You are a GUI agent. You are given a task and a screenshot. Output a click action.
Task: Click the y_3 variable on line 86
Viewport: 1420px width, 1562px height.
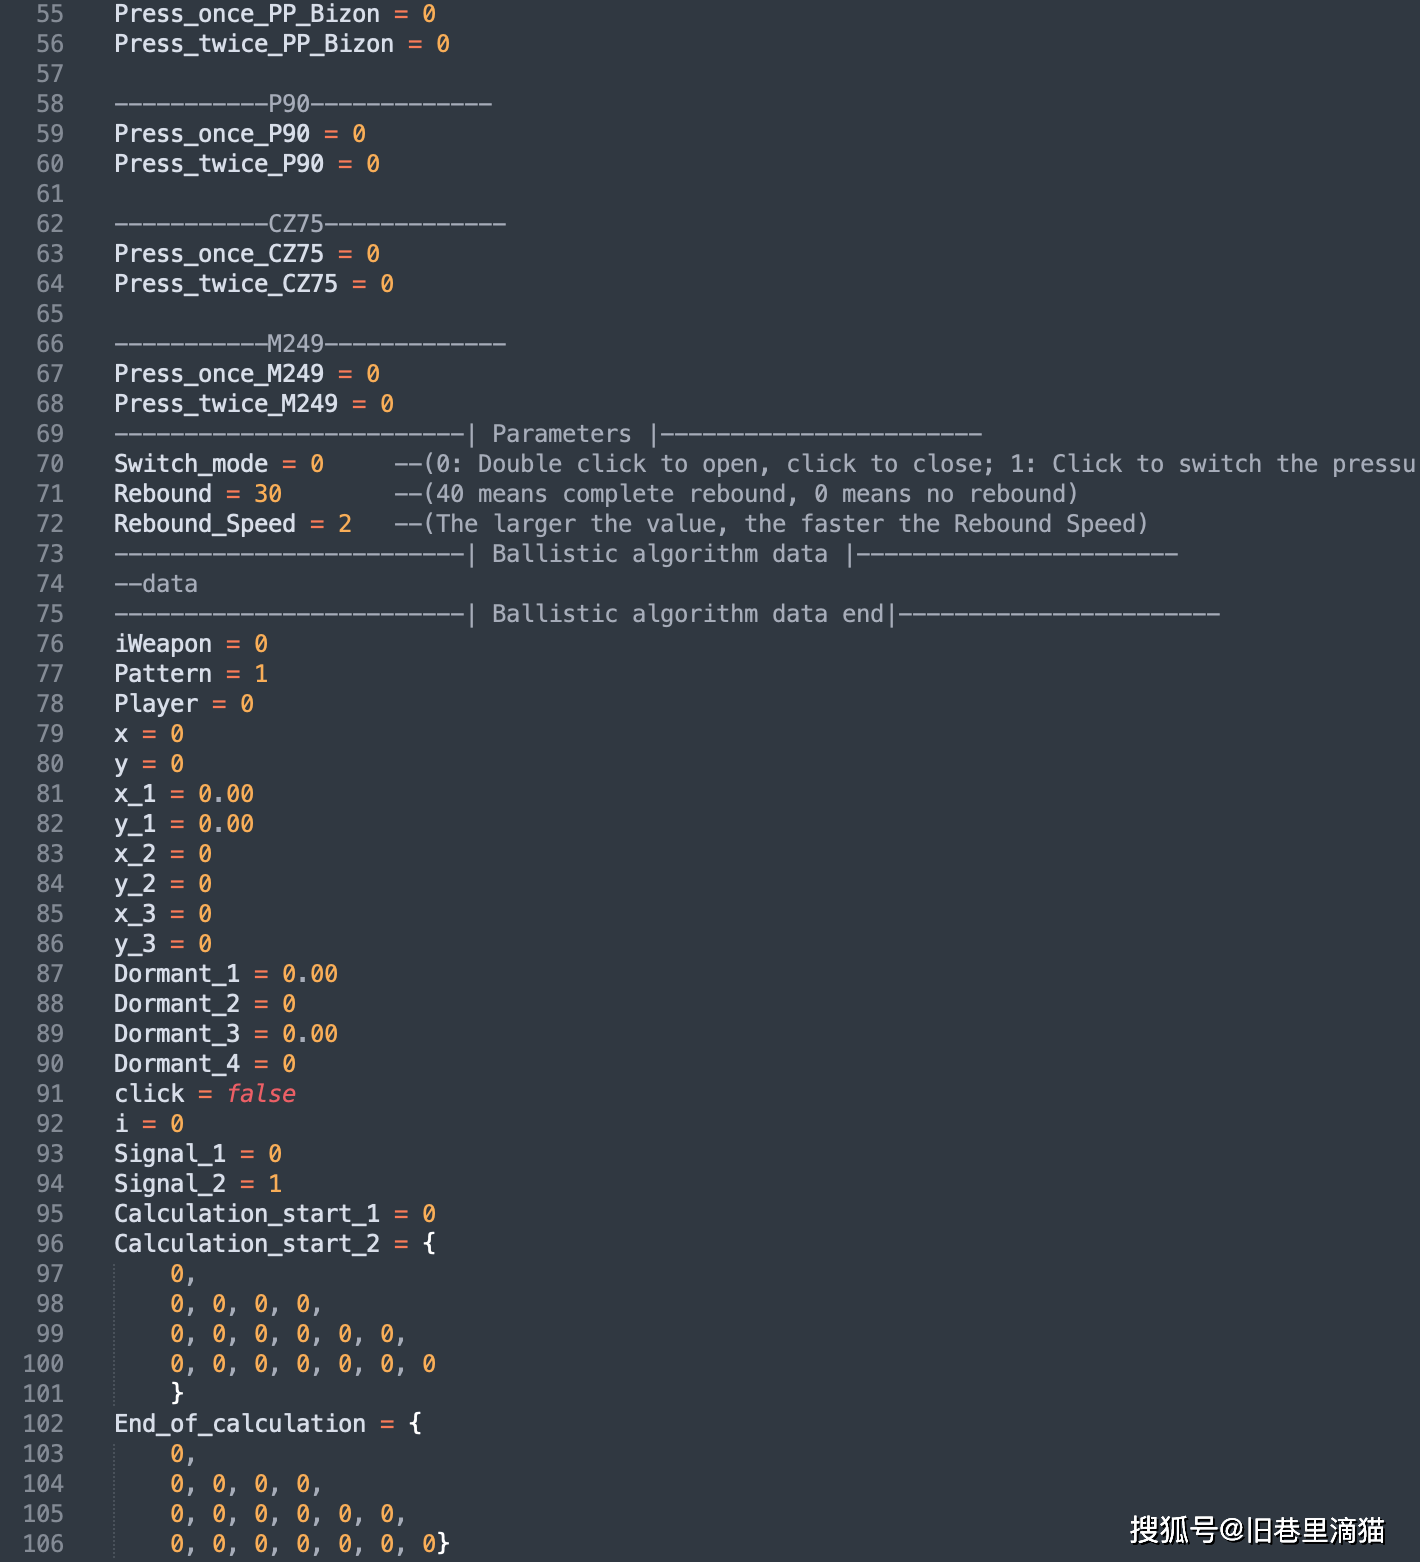point(135,944)
